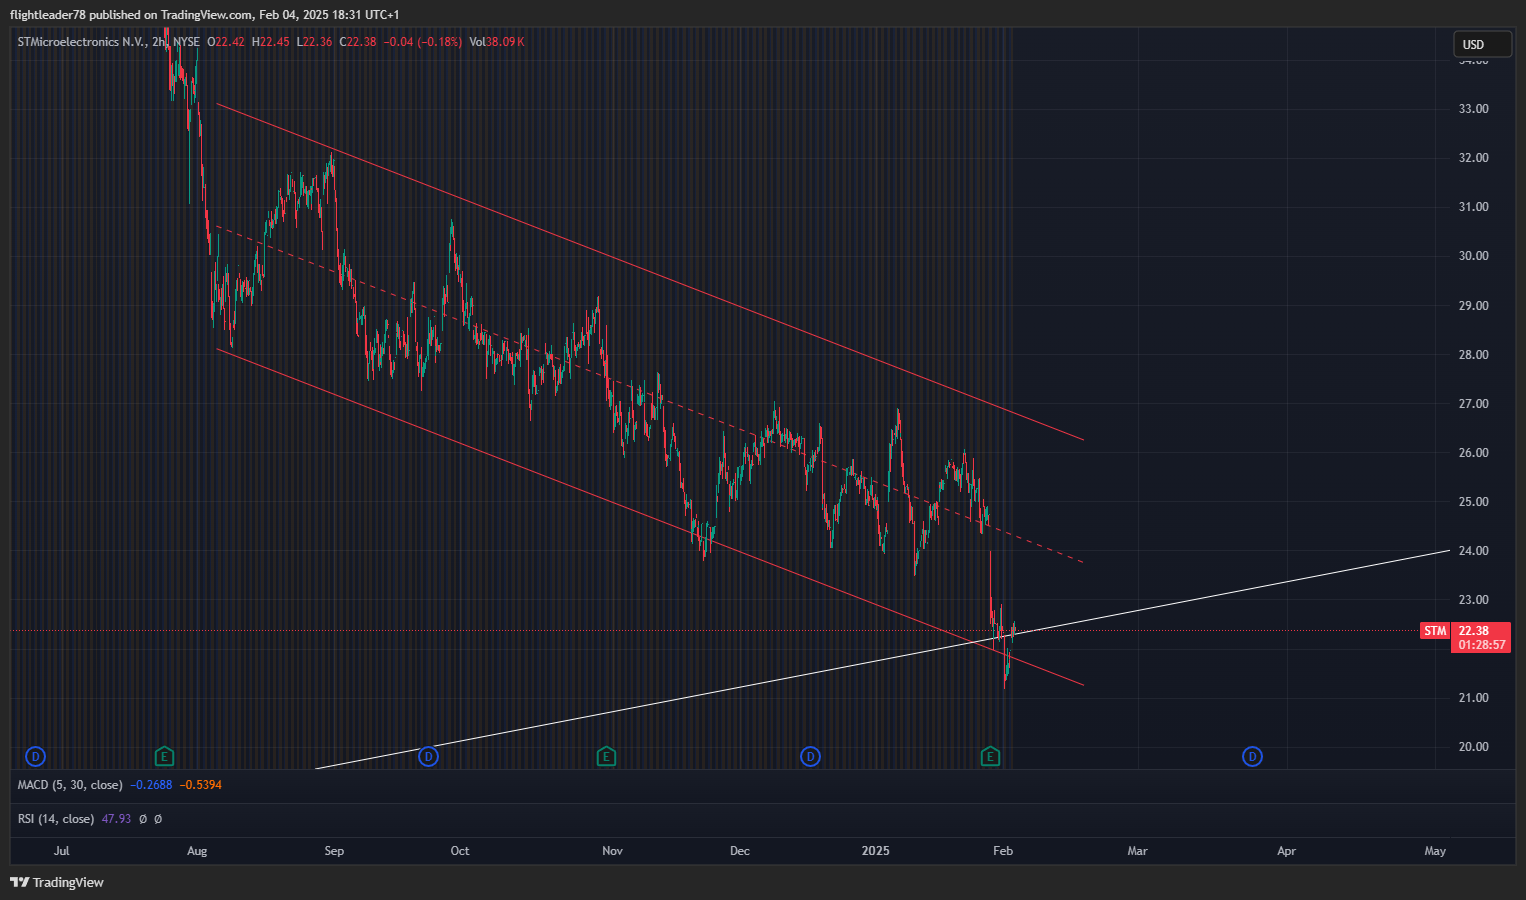Click the RSI (14, close) indicator label
1526x900 pixels.
tap(56, 819)
